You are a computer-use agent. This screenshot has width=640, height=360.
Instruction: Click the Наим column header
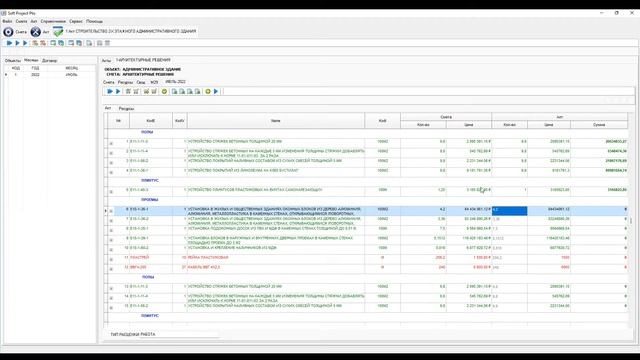[276, 121]
